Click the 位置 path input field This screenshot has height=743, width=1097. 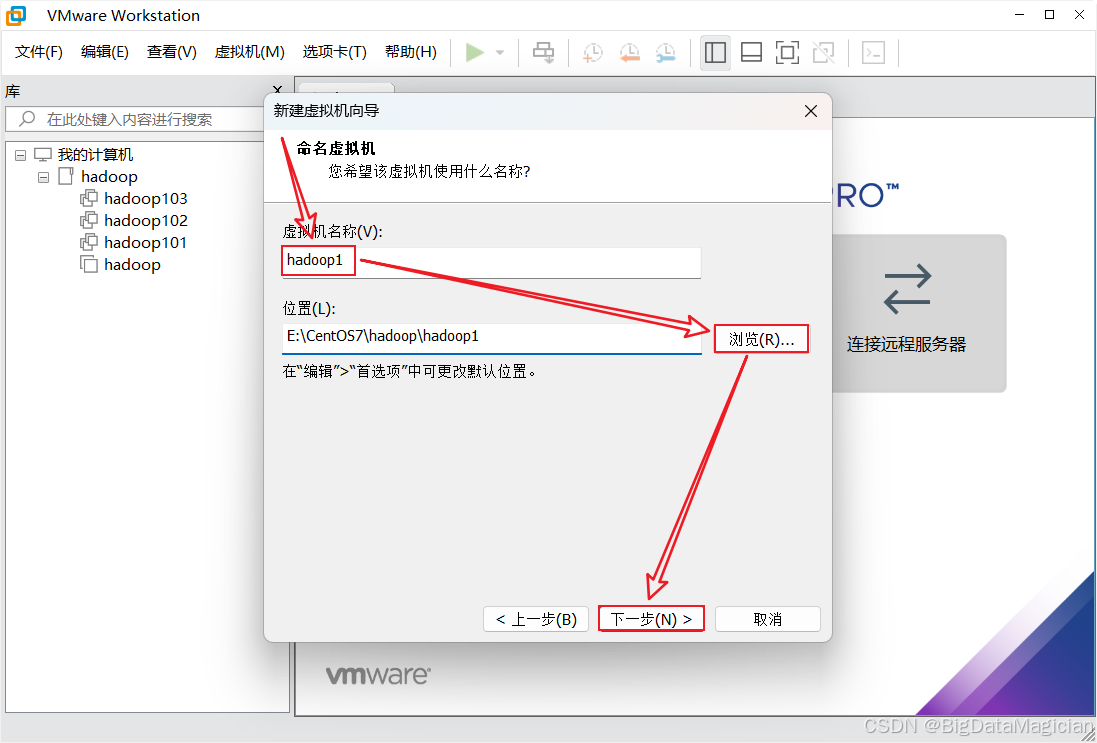click(x=491, y=337)
